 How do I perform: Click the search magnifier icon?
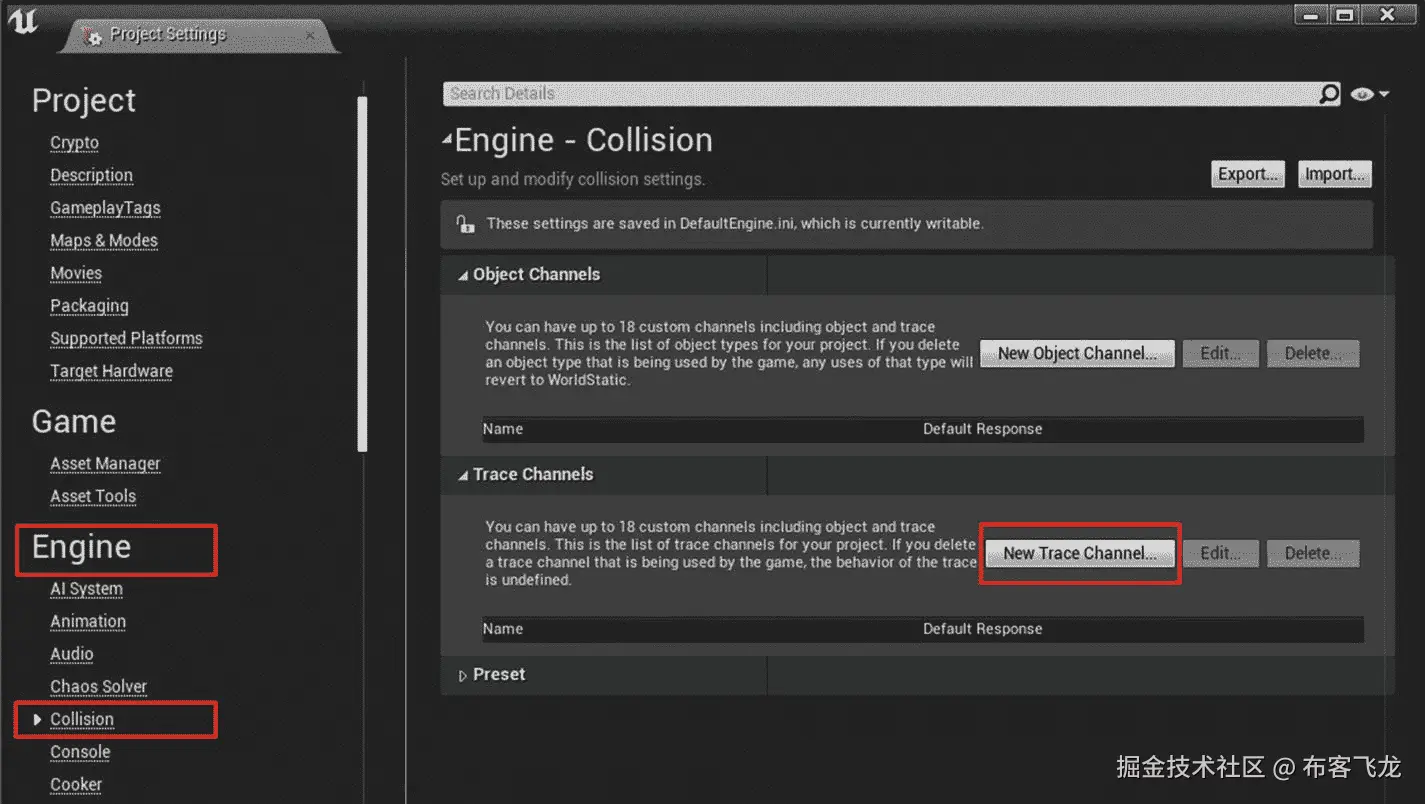pyautogui.click(x=1329, y=93)
